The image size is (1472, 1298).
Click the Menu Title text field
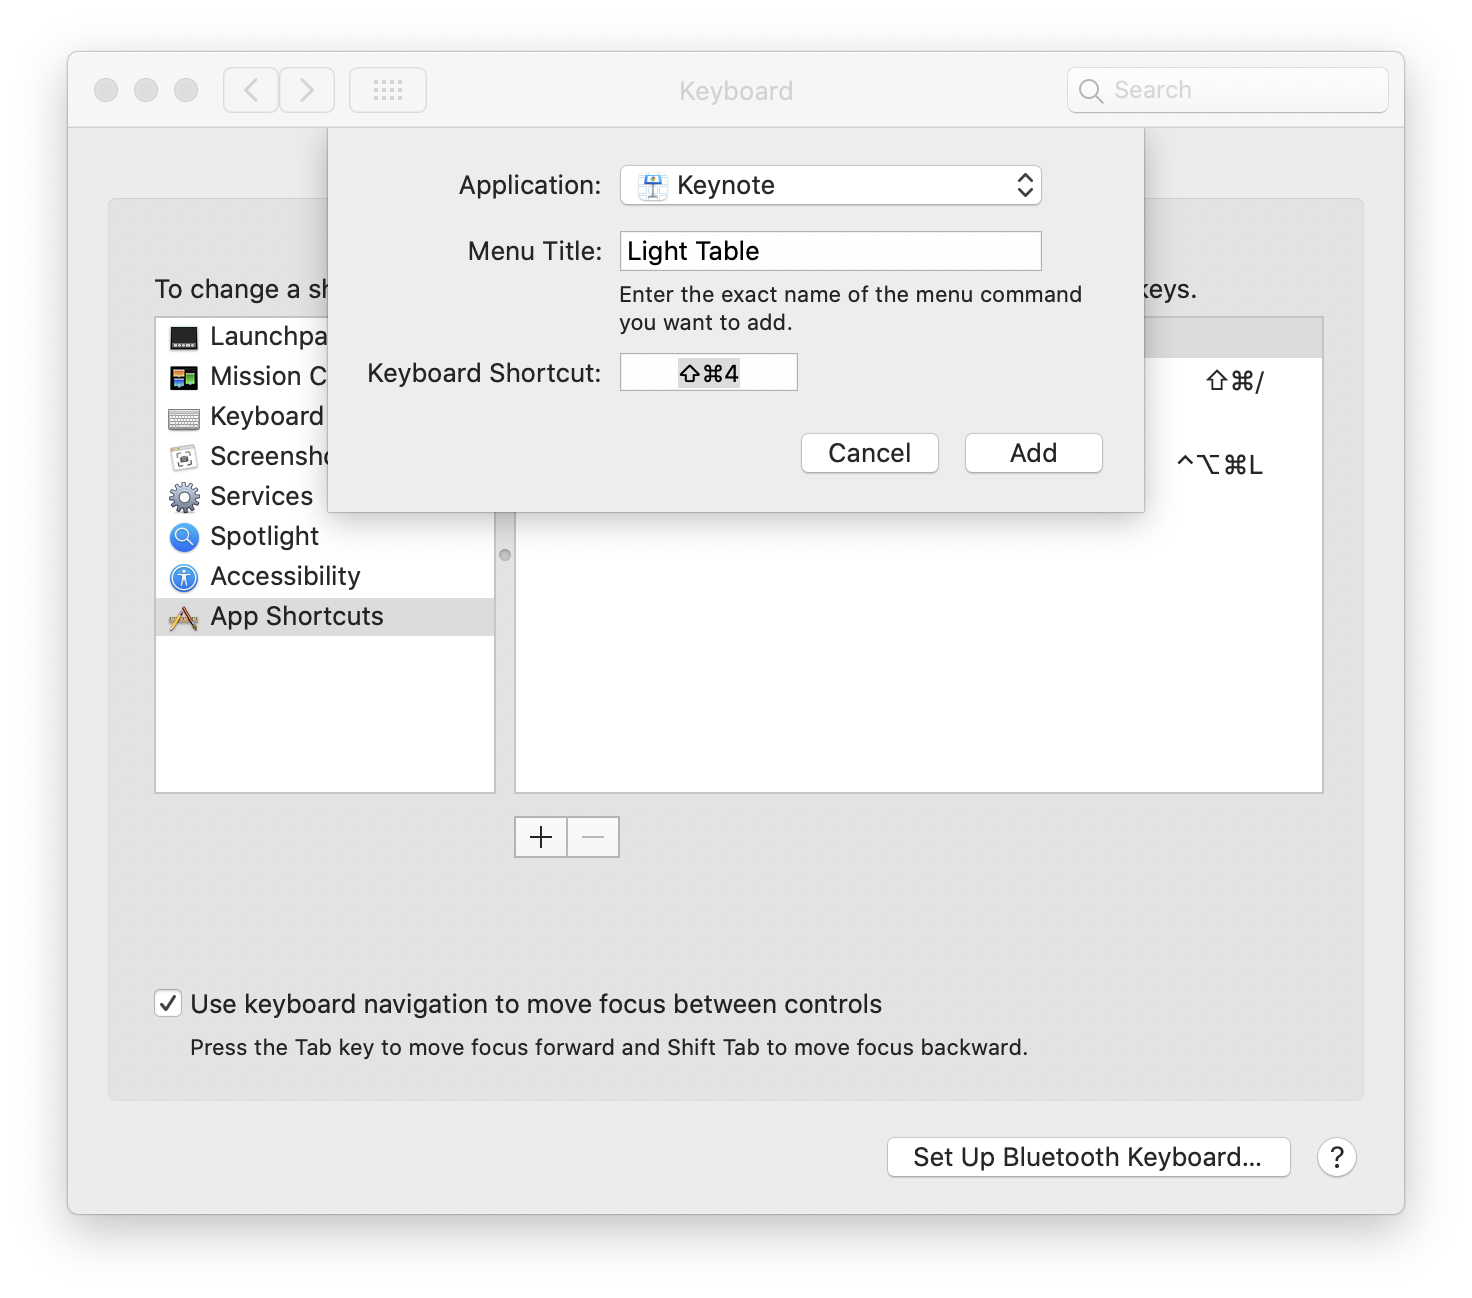pos(830,251)
